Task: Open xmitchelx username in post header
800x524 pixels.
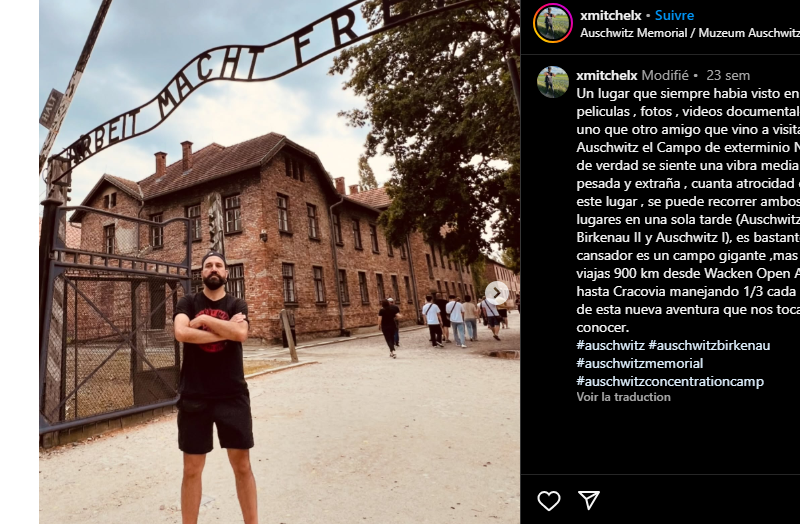Action: click(610, 15)
